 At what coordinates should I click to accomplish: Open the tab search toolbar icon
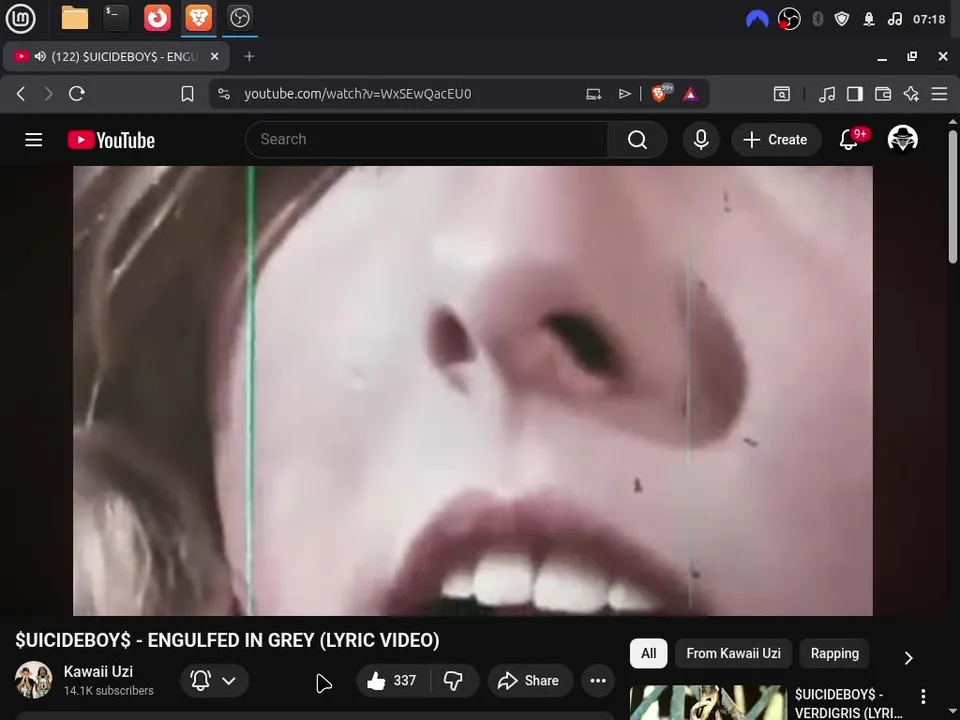pyautogui.click(x=782, y=94)
